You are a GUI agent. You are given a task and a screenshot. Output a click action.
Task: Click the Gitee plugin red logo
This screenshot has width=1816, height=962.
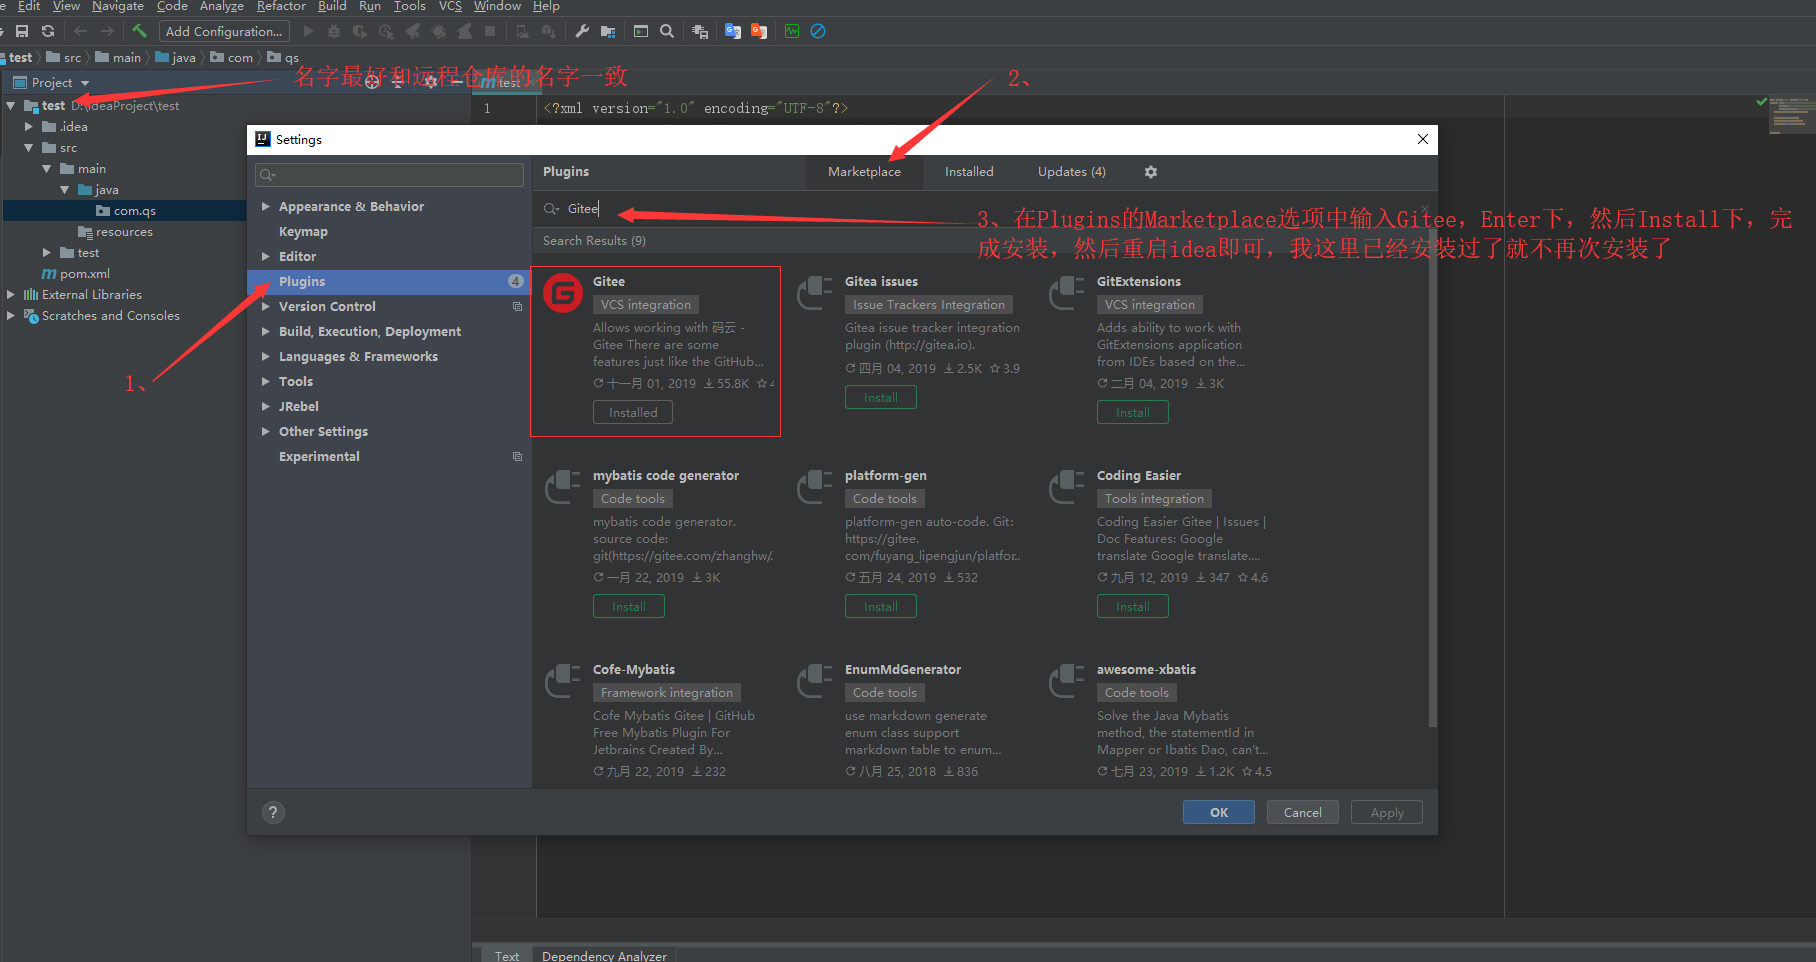point(563,293)
